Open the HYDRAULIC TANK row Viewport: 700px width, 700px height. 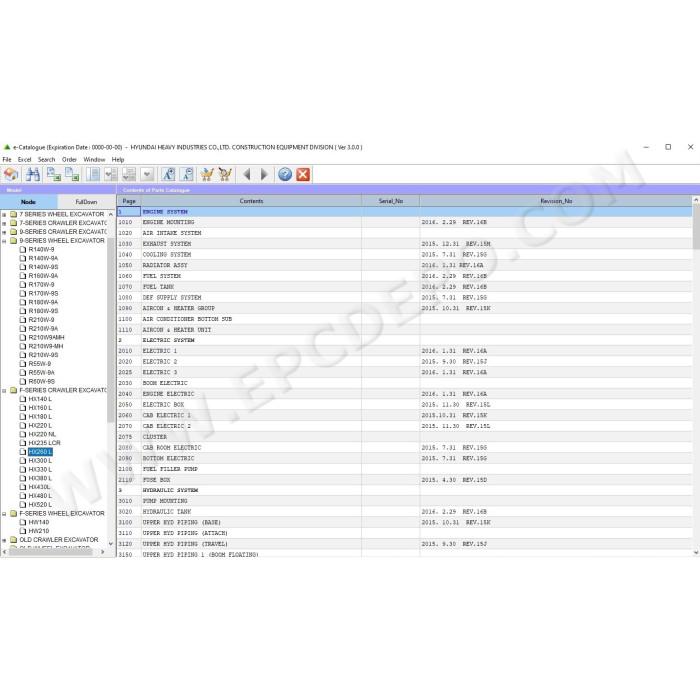[404, 512]
